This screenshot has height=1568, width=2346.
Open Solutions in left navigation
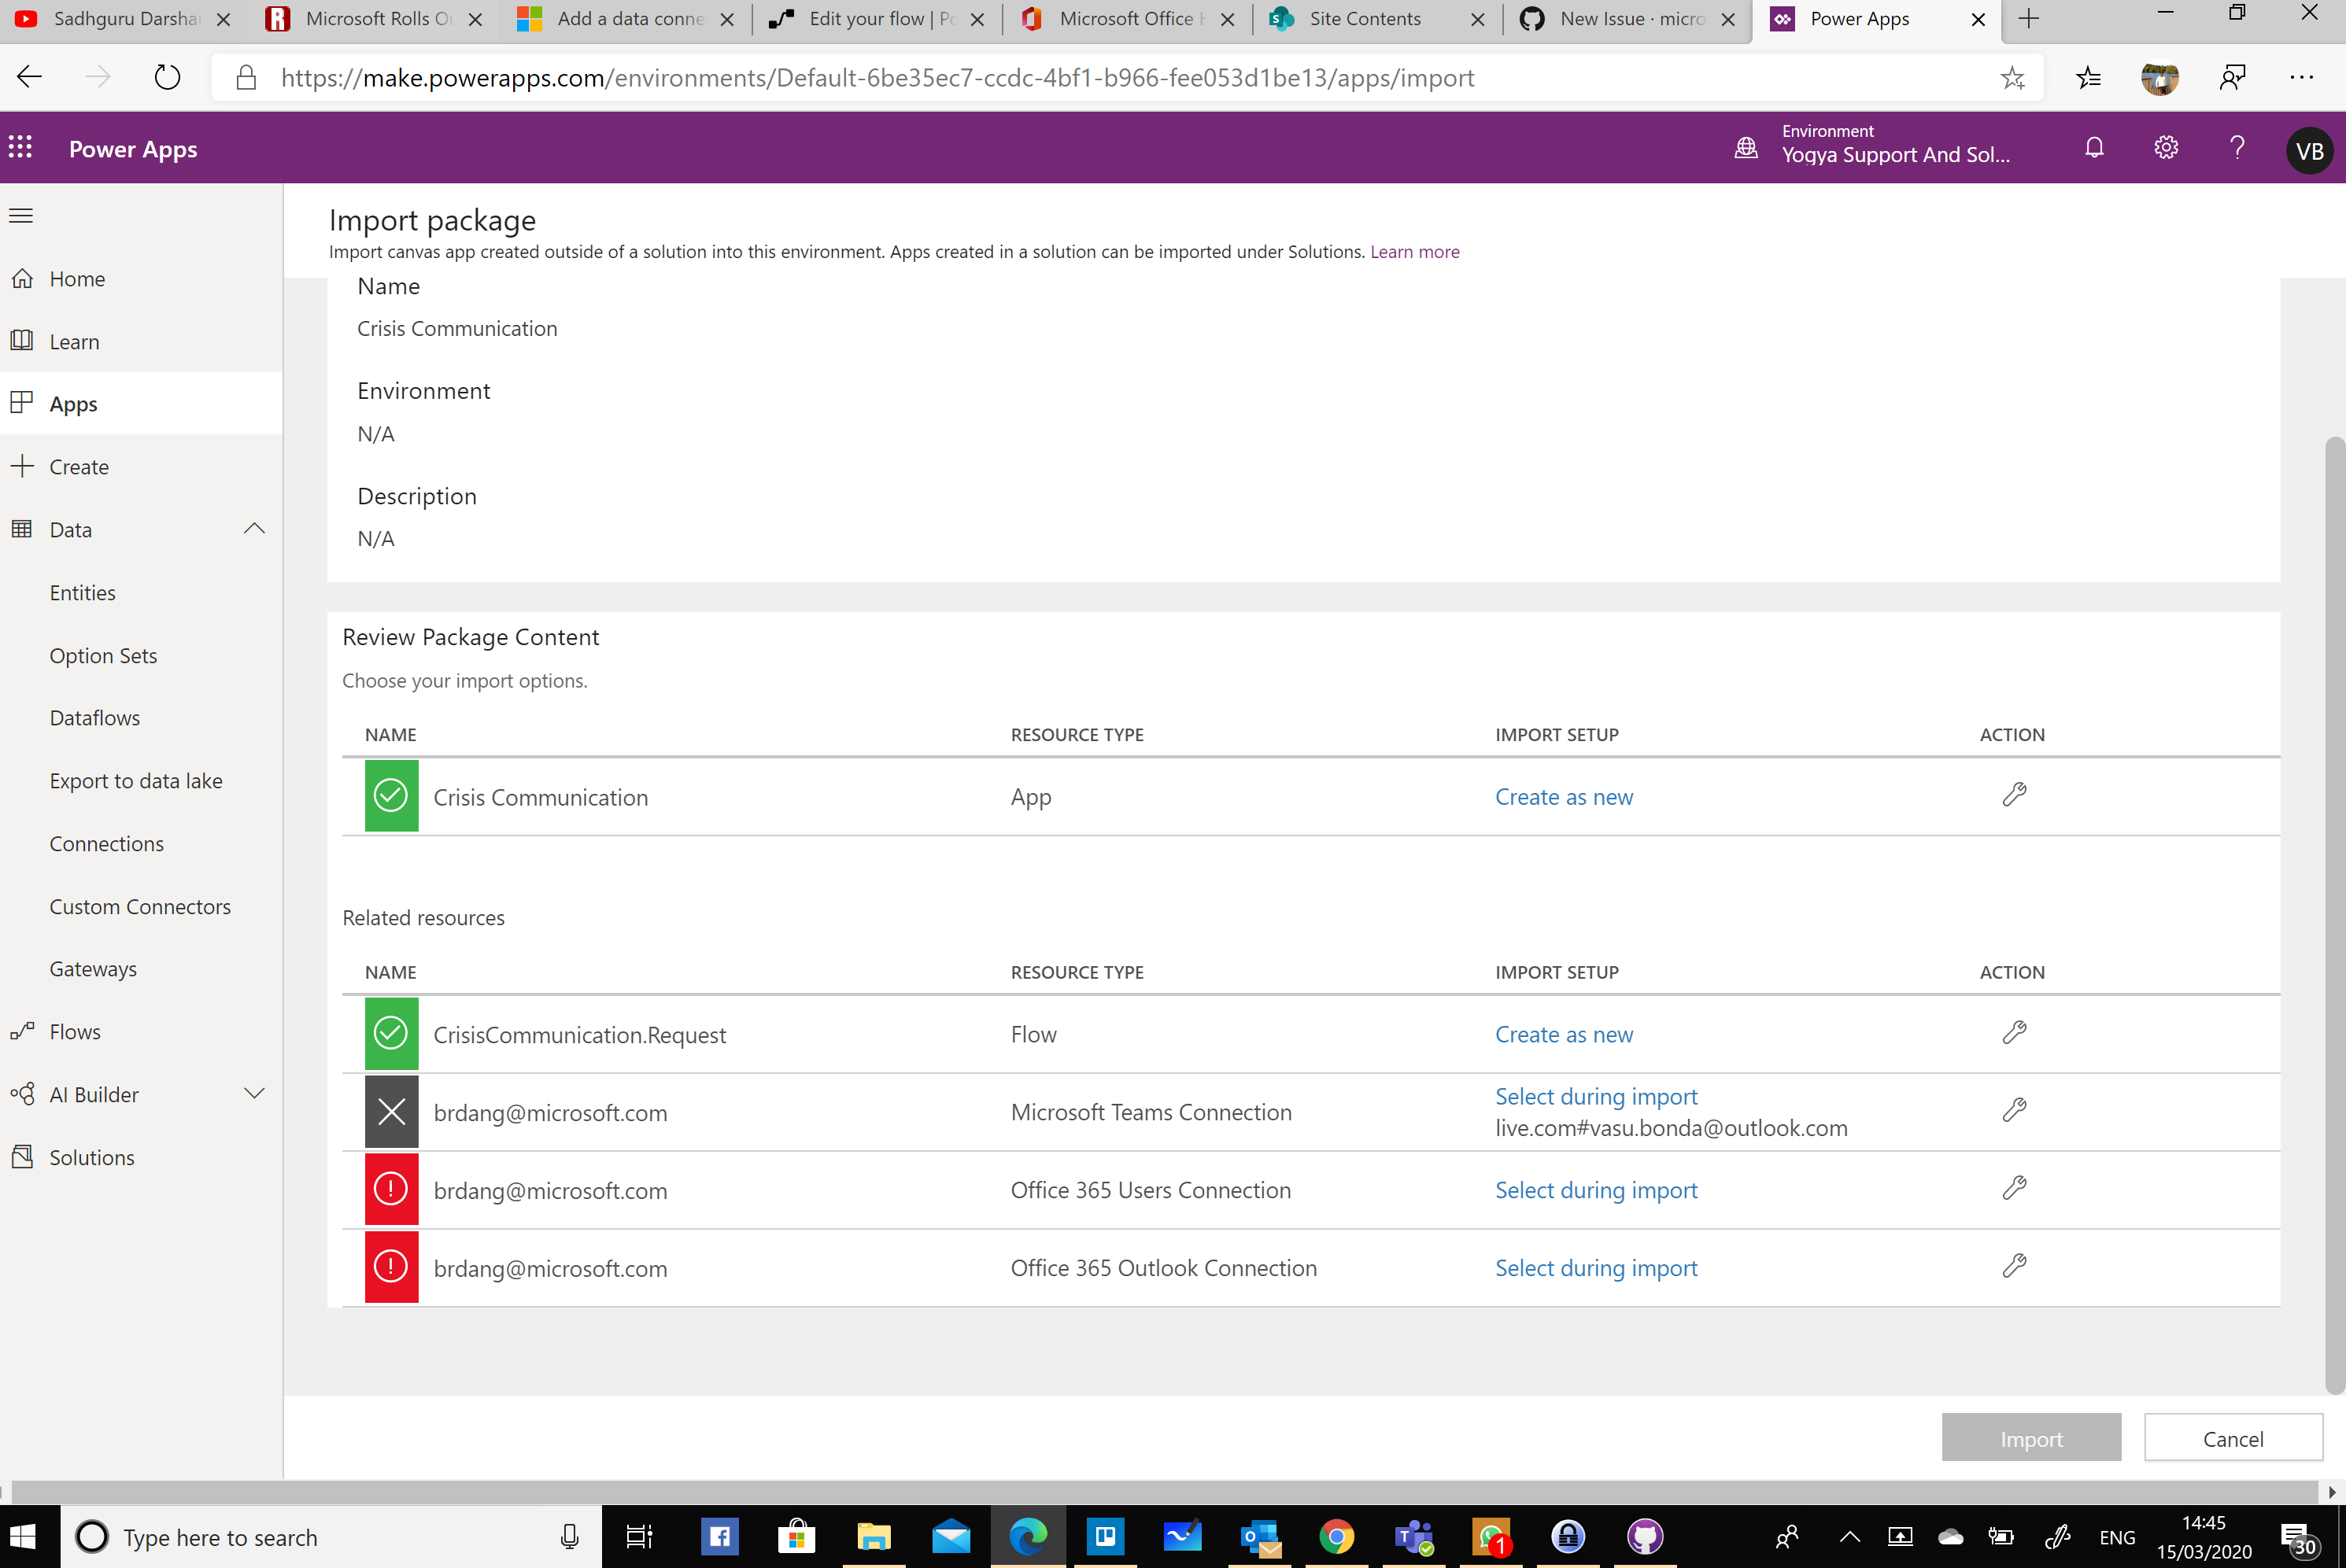tap(141, 1157)
